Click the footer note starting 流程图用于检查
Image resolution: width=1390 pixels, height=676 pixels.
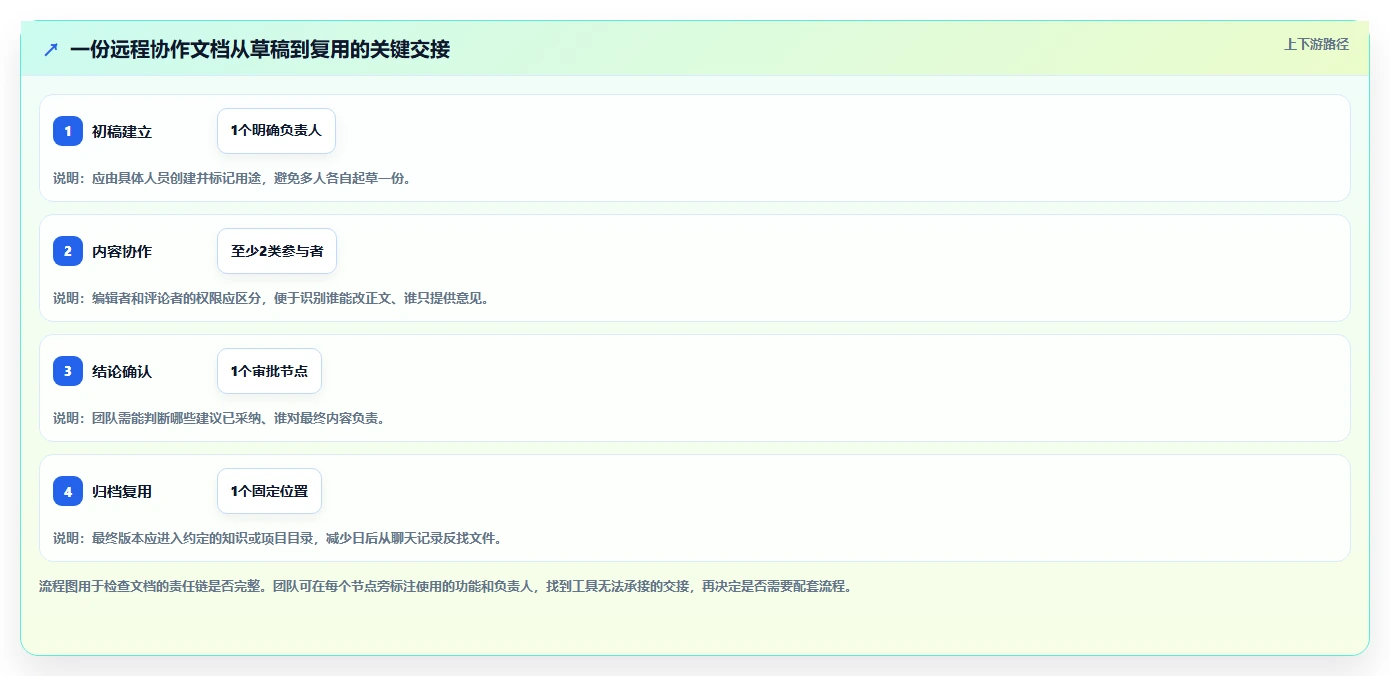445,586
